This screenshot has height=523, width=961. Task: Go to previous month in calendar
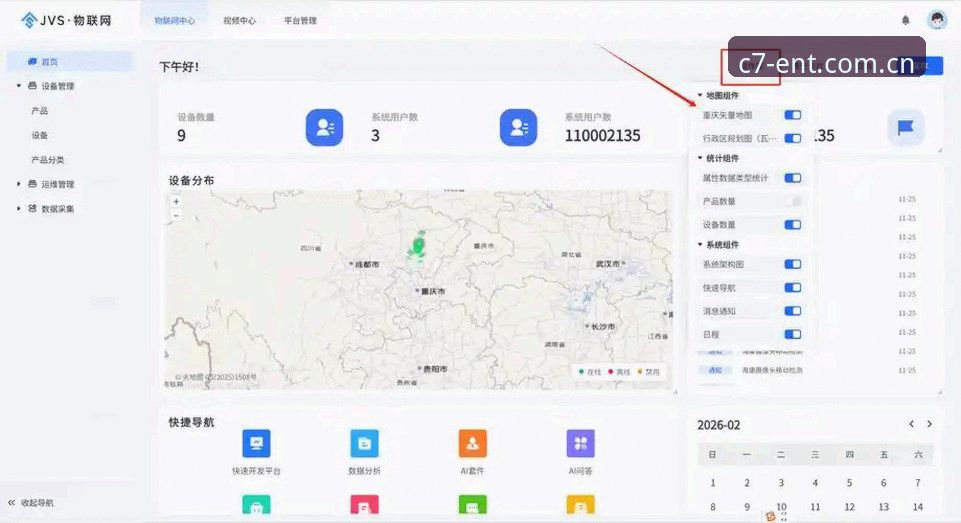click(x=911, y=424)
